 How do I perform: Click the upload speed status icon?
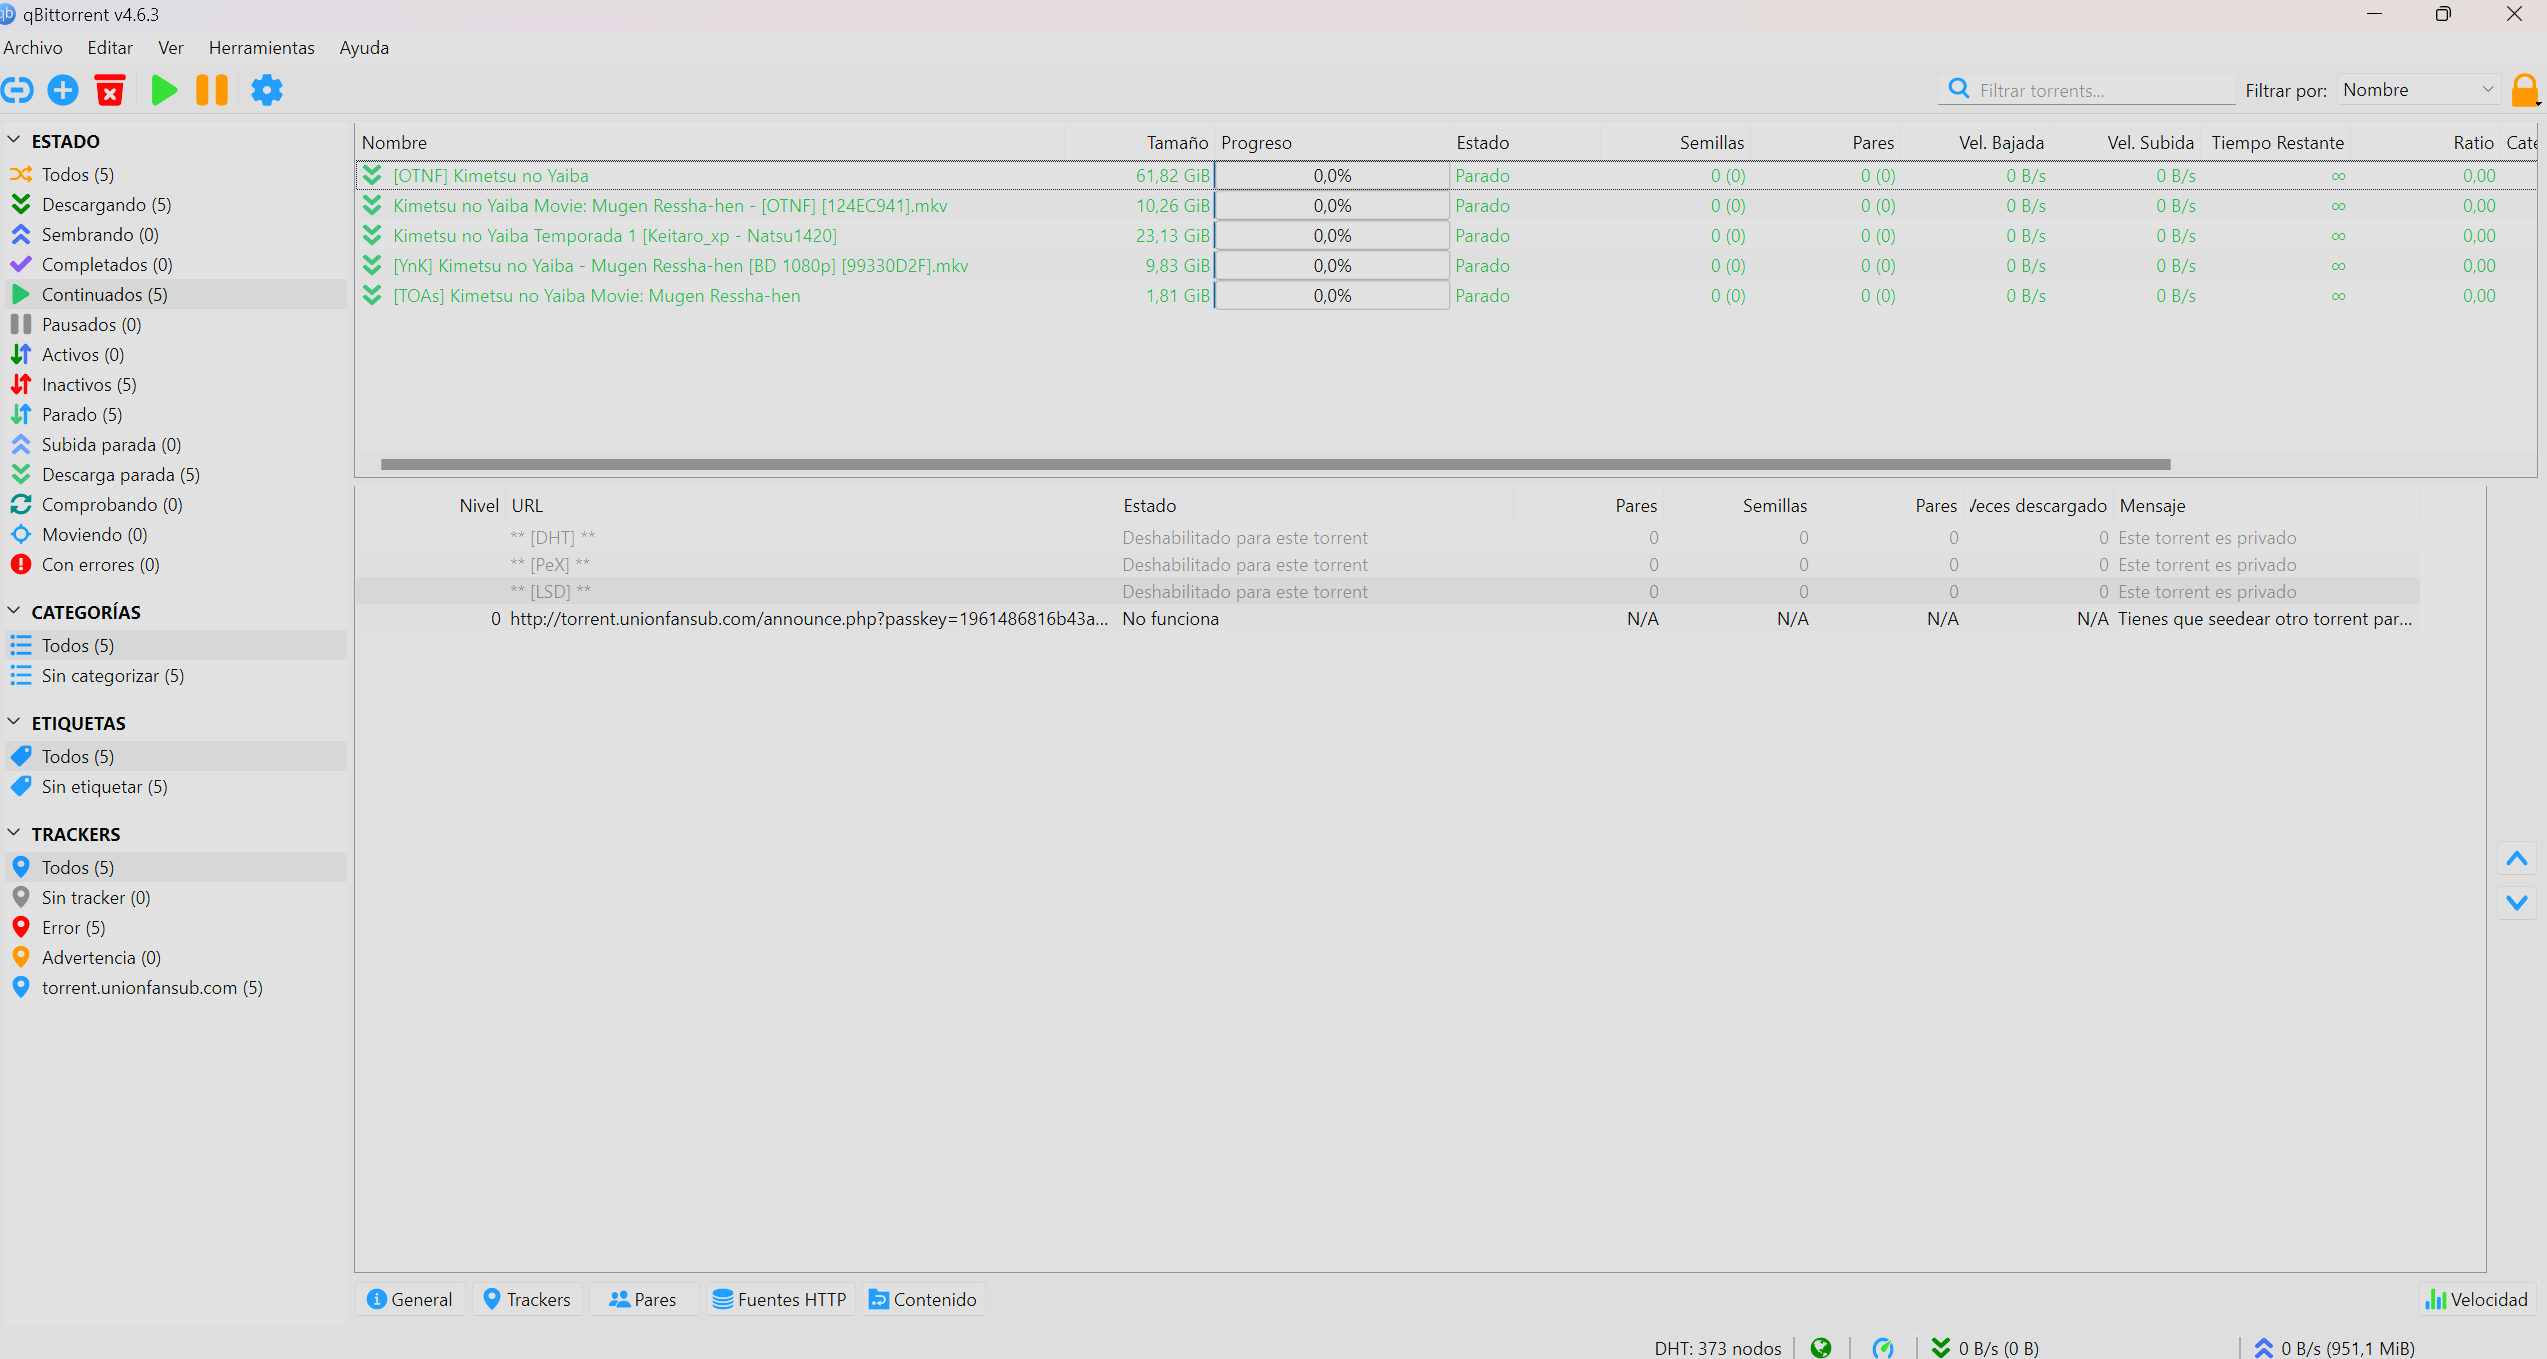(2264, 1348)
